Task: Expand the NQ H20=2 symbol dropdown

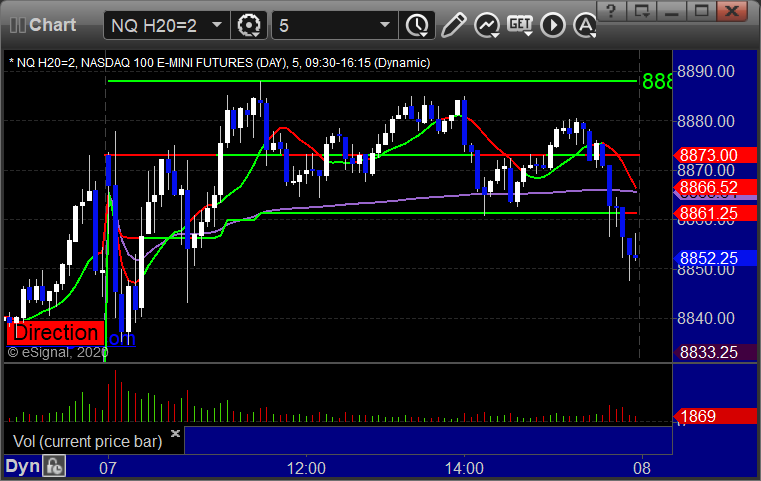Action: pyautogui.click(x=217, y=25)
